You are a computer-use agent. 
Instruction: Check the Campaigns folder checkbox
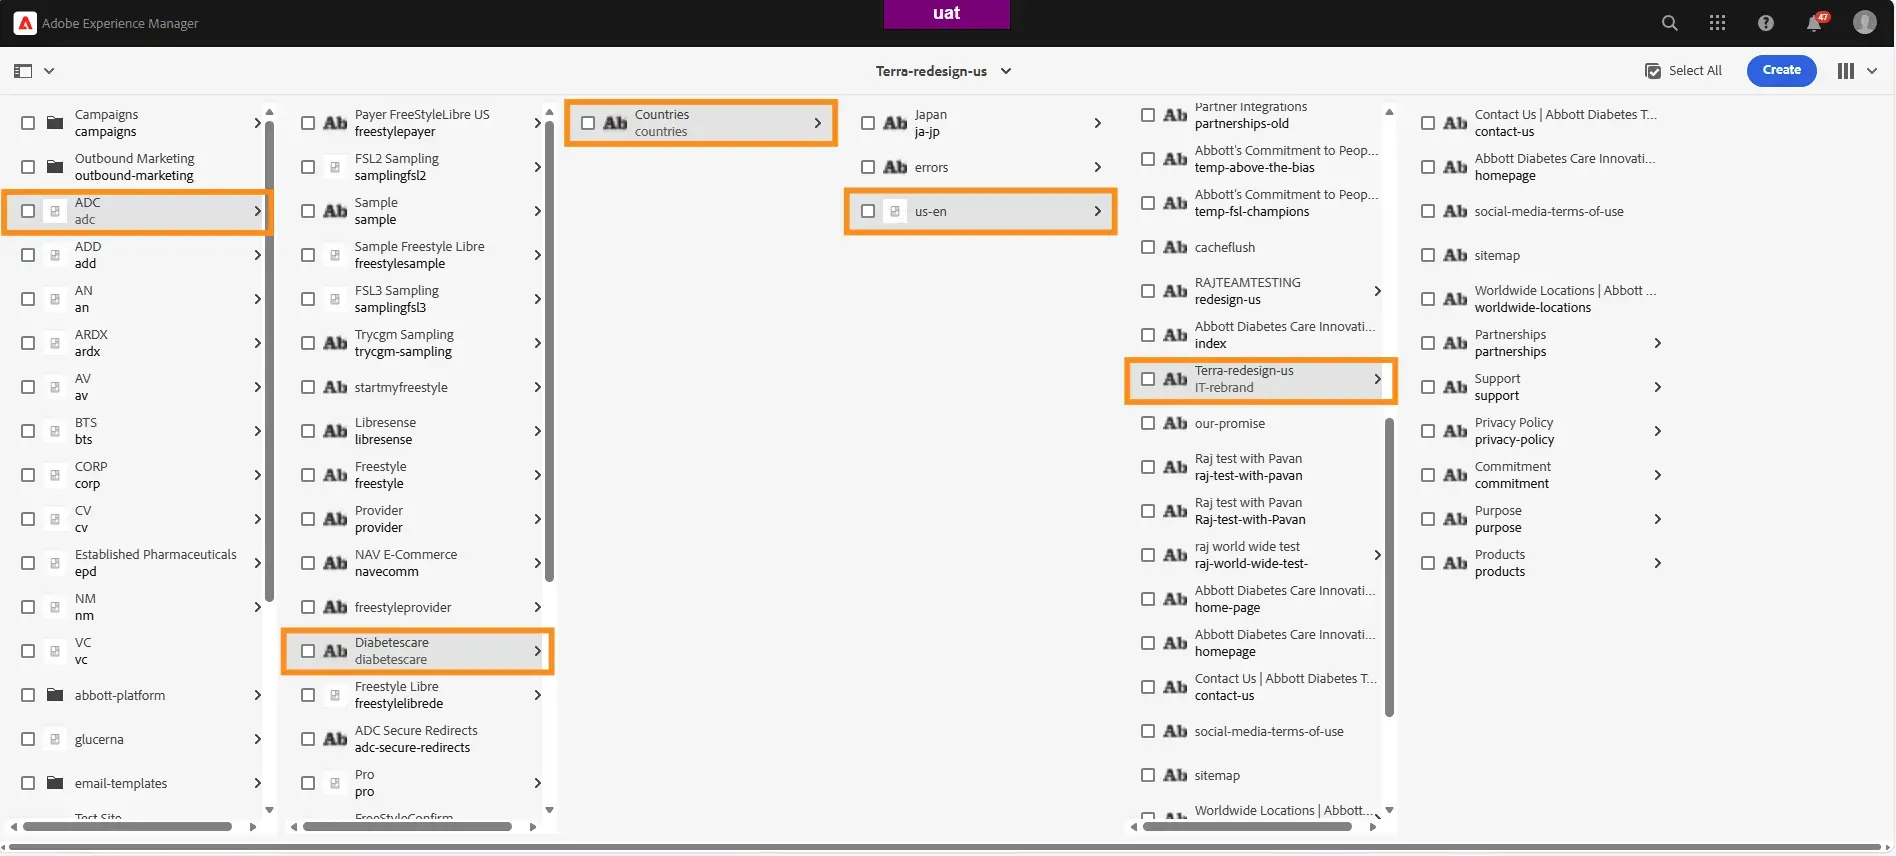pos(28,123)
